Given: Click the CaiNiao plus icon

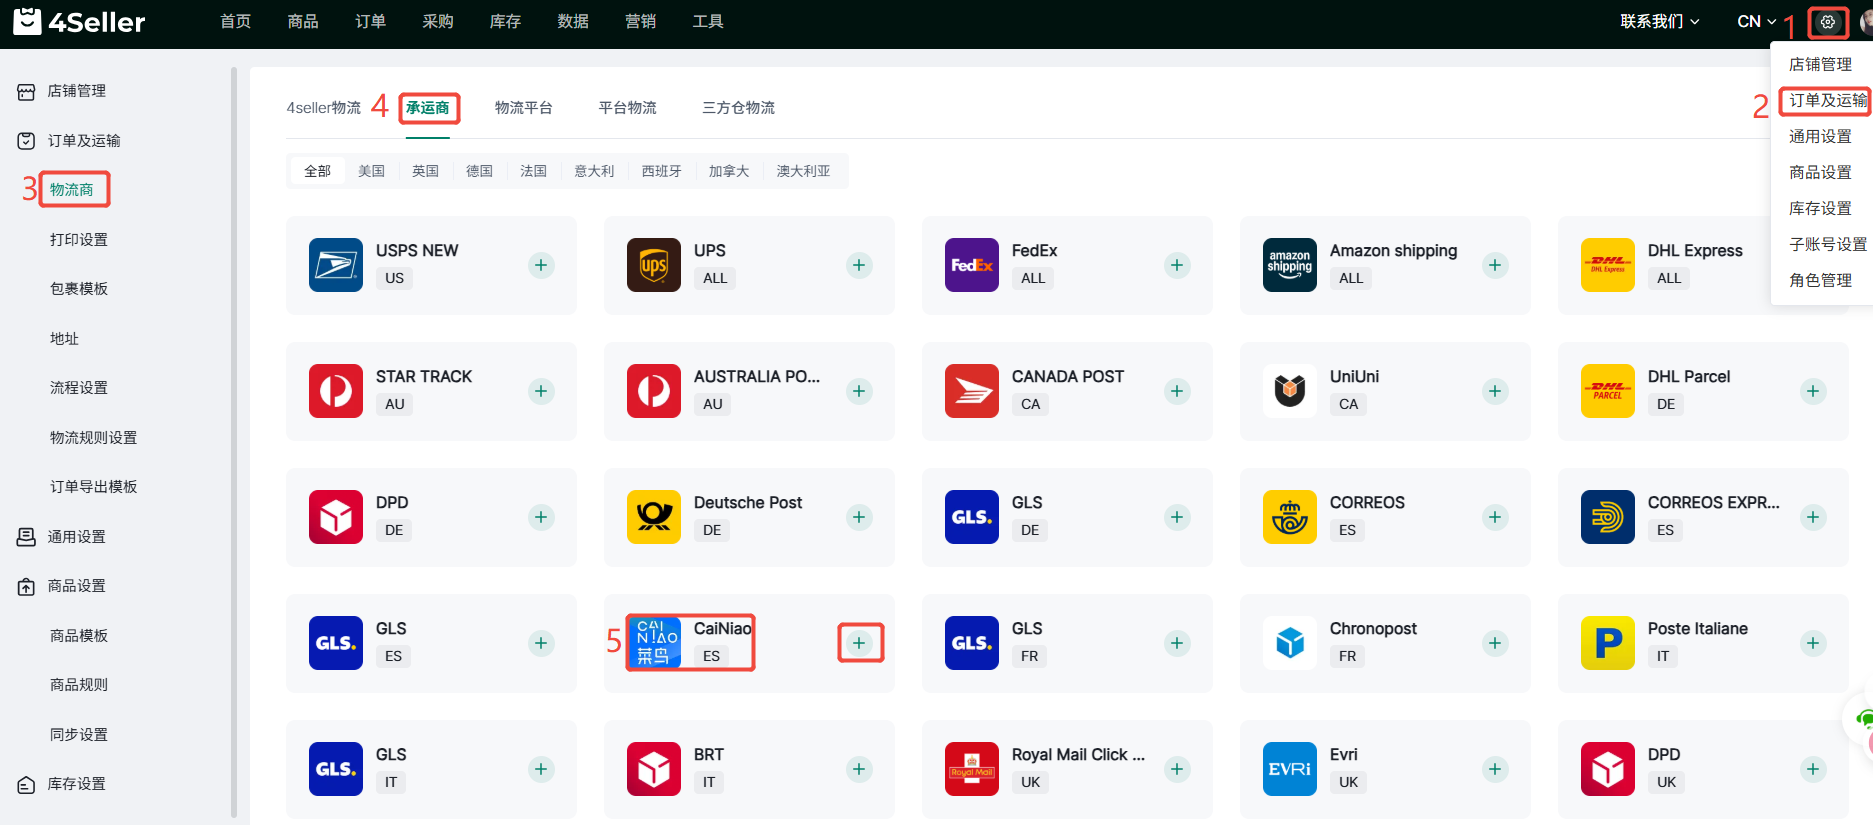Looking at the screenshot, I should tap(859, 643).
